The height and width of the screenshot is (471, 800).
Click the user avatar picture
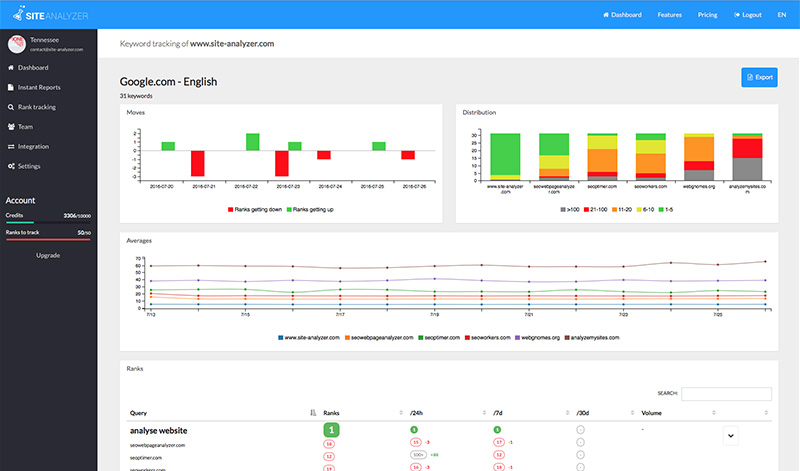click(x=16, y=44)
